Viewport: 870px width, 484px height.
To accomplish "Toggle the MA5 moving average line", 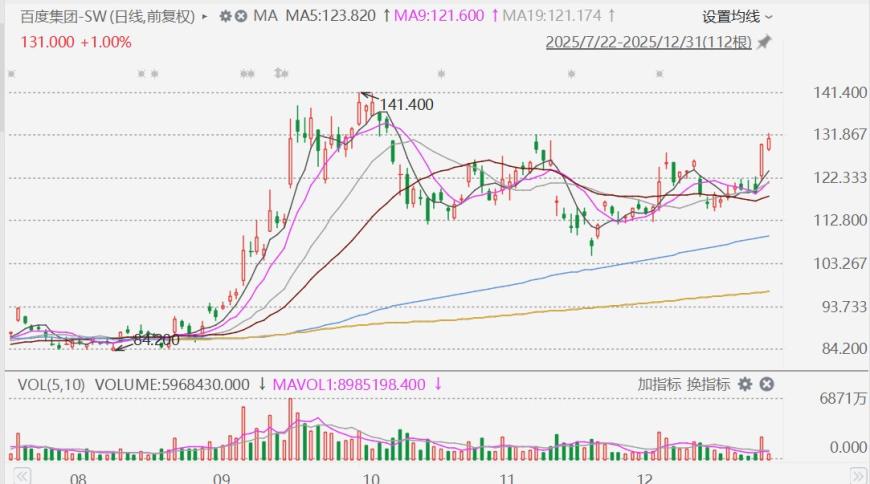I will click(x=316, y=16).
